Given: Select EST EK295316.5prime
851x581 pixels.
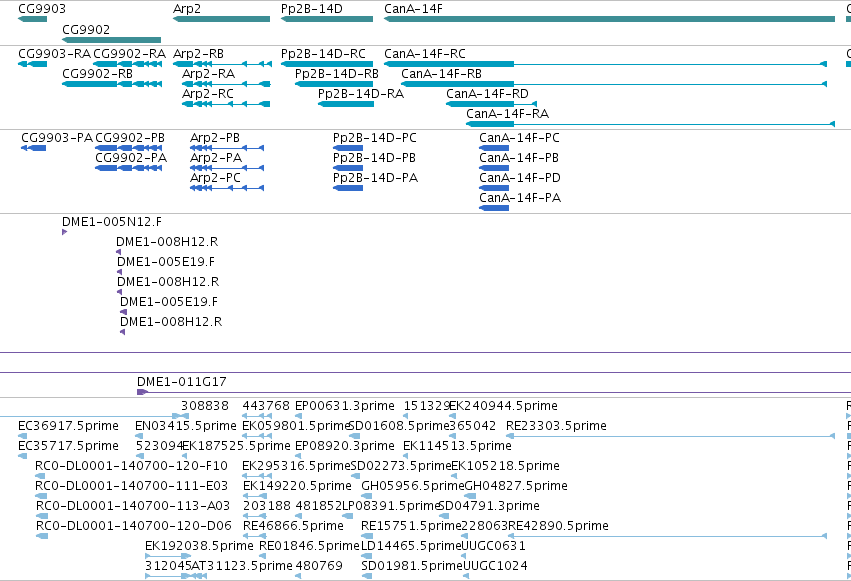Looking at the screenshot, I should tap(257, 476).
